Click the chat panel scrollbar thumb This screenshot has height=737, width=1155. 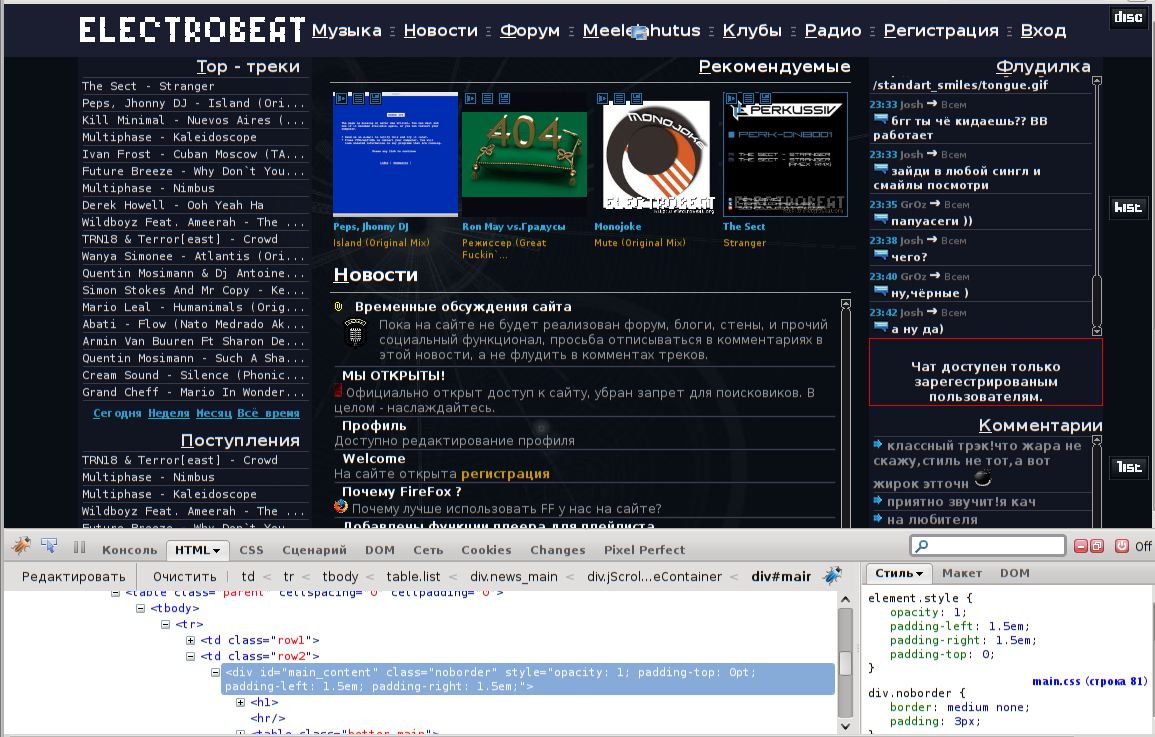coord(1096,300)
